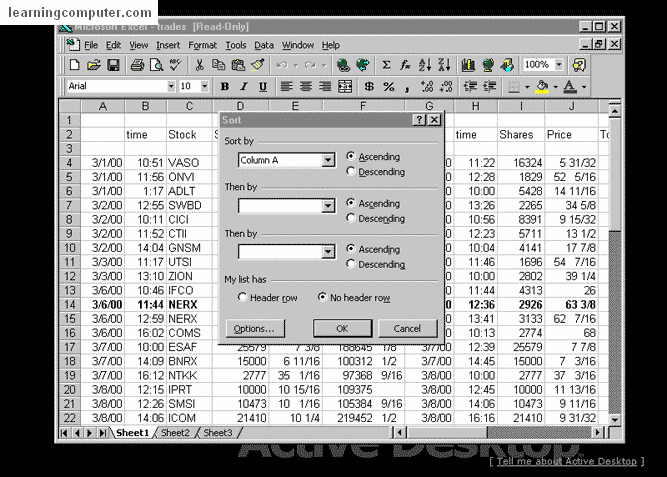Apply the yellow Fill Color bucket
Image resolution: width=667 pixels, height=477 pixels.
[x=542, y=87]
